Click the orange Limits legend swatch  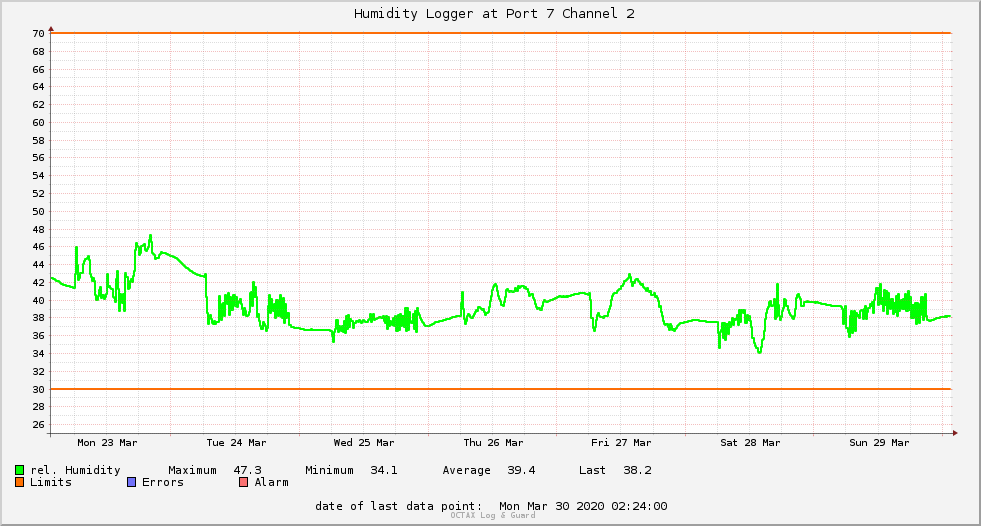(19, 482)
